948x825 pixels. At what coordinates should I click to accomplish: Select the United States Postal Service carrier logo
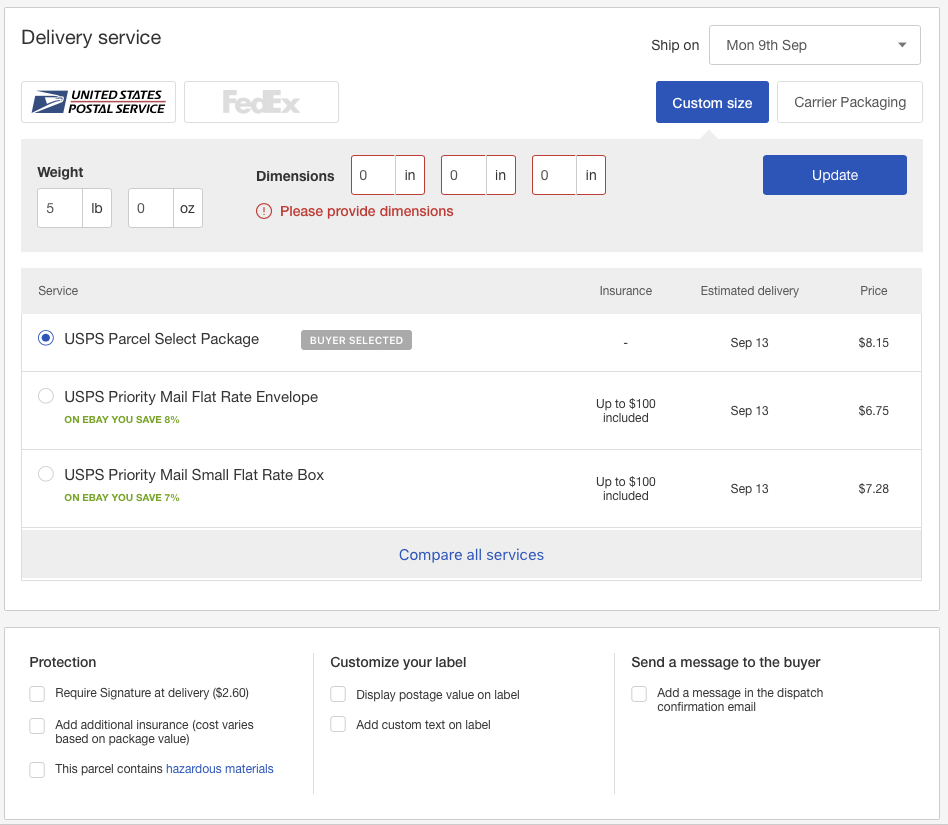(99, 102)
